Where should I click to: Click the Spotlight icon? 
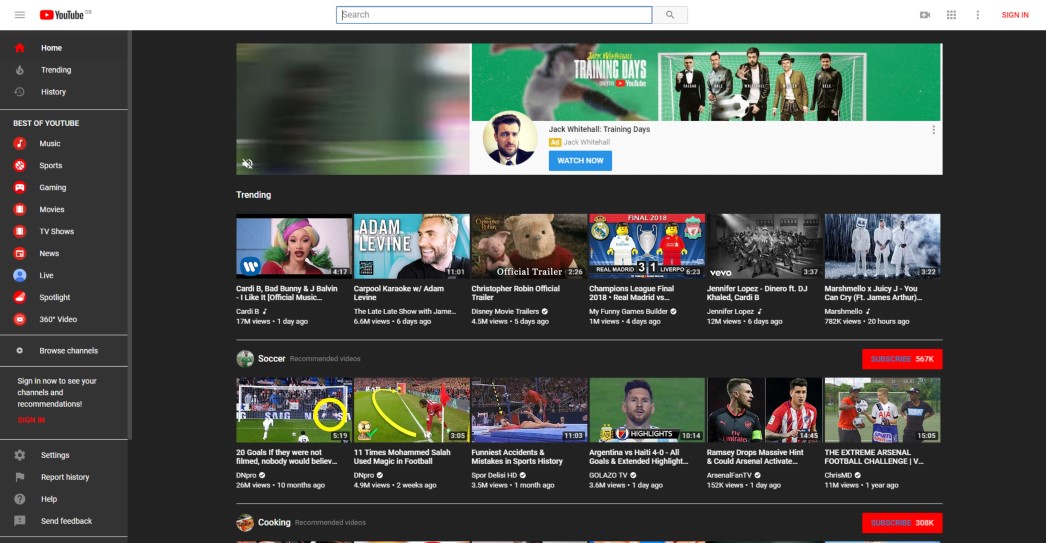click(20, 298)
